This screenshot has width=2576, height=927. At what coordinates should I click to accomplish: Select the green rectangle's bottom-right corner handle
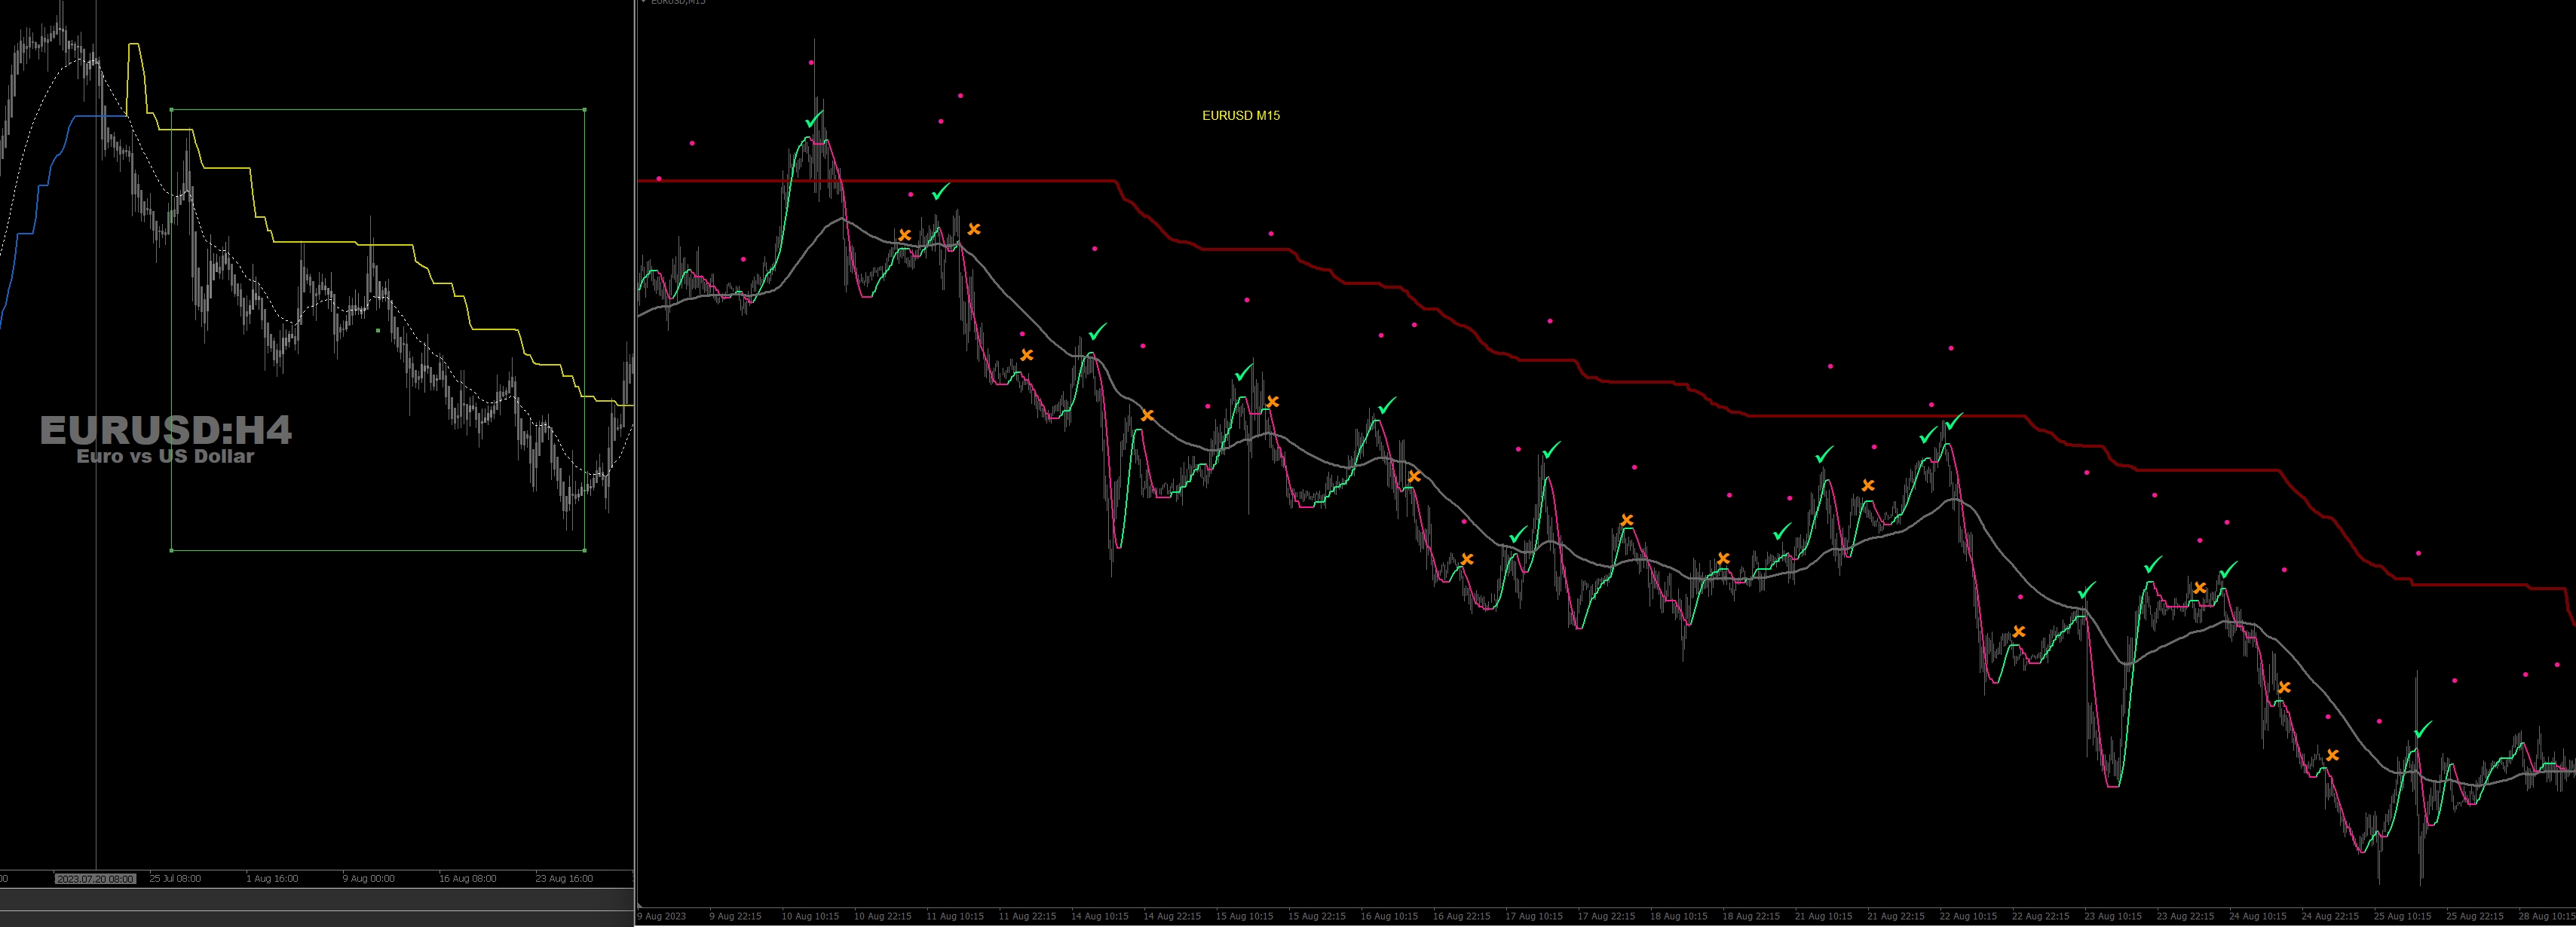[x=584, y=550]
